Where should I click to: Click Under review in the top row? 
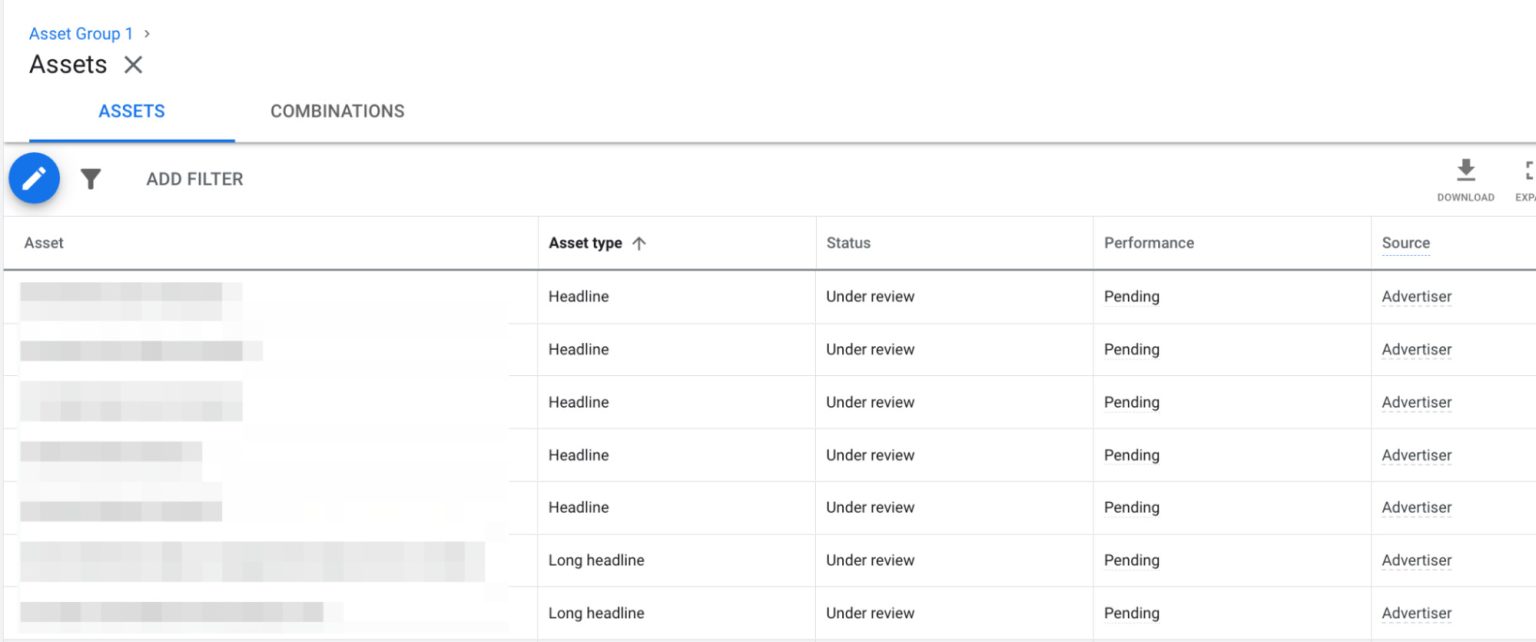point(869,296)
